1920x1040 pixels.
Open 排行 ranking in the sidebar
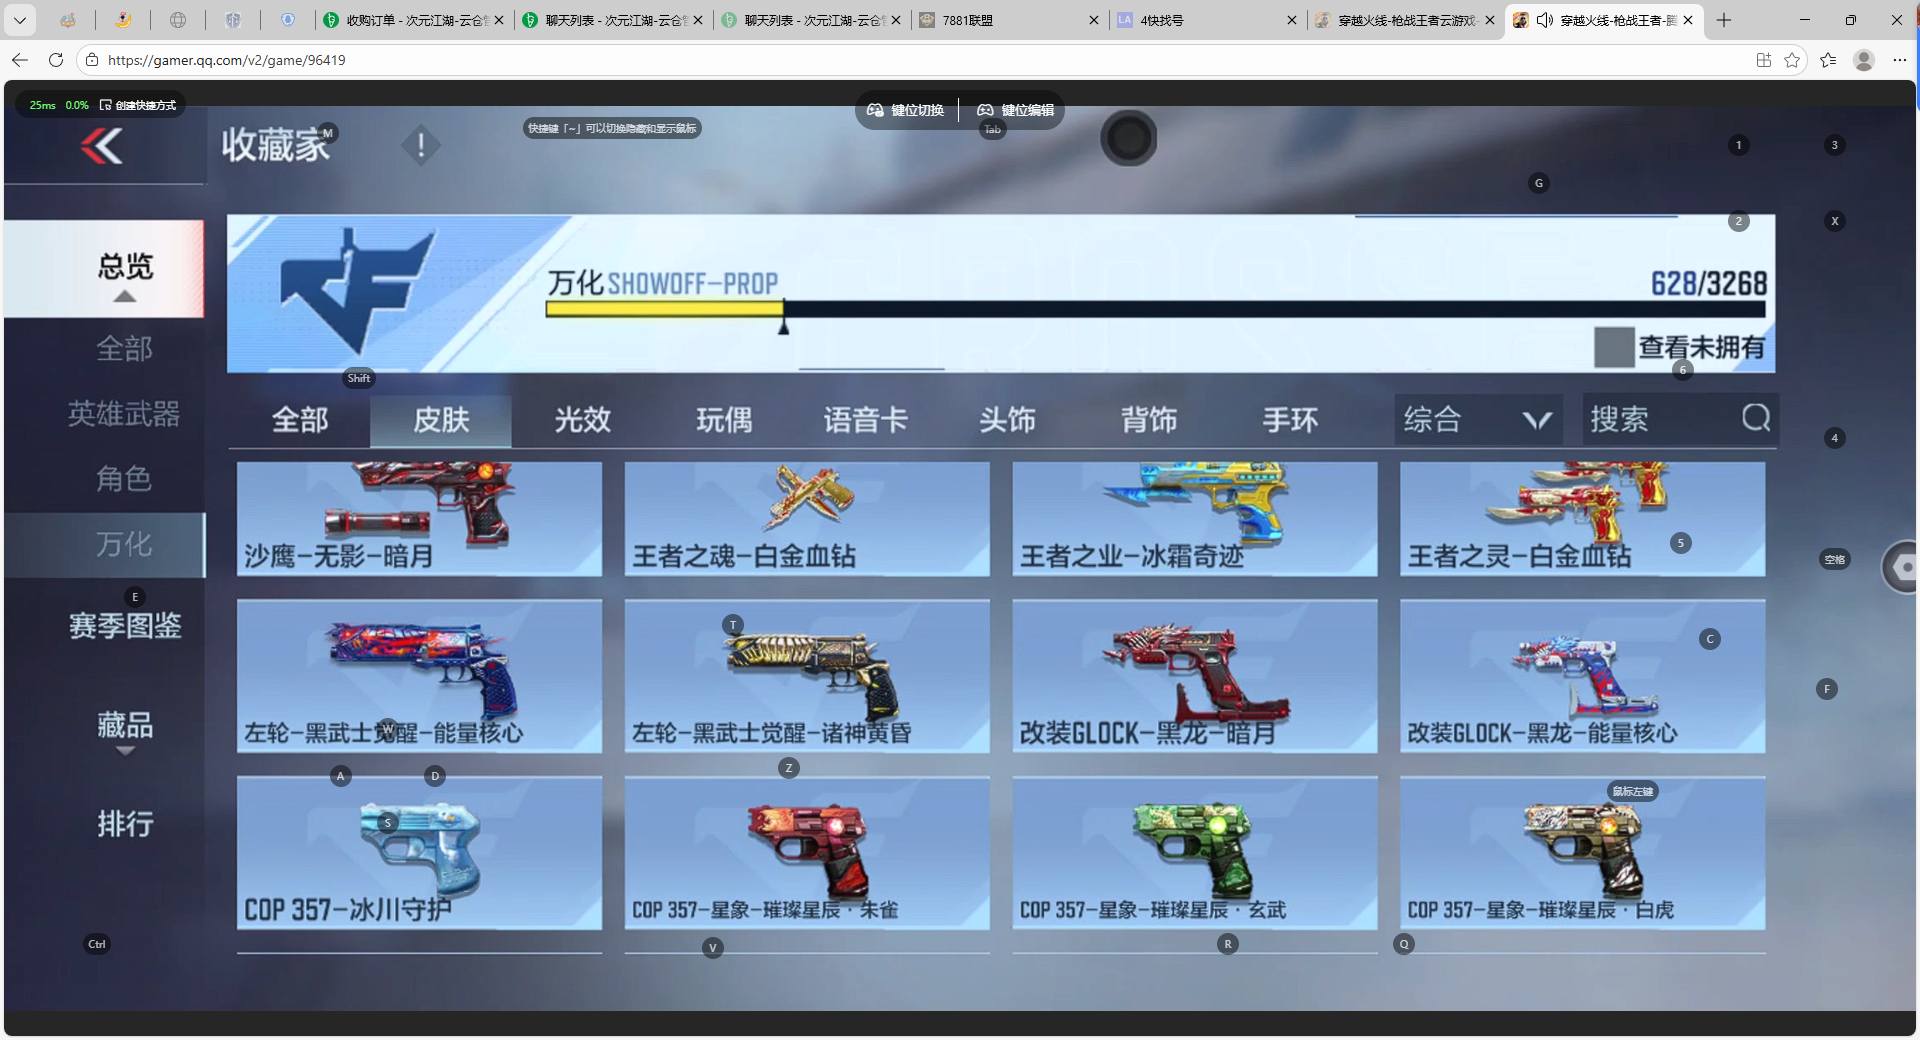click(x=125, y=824)
